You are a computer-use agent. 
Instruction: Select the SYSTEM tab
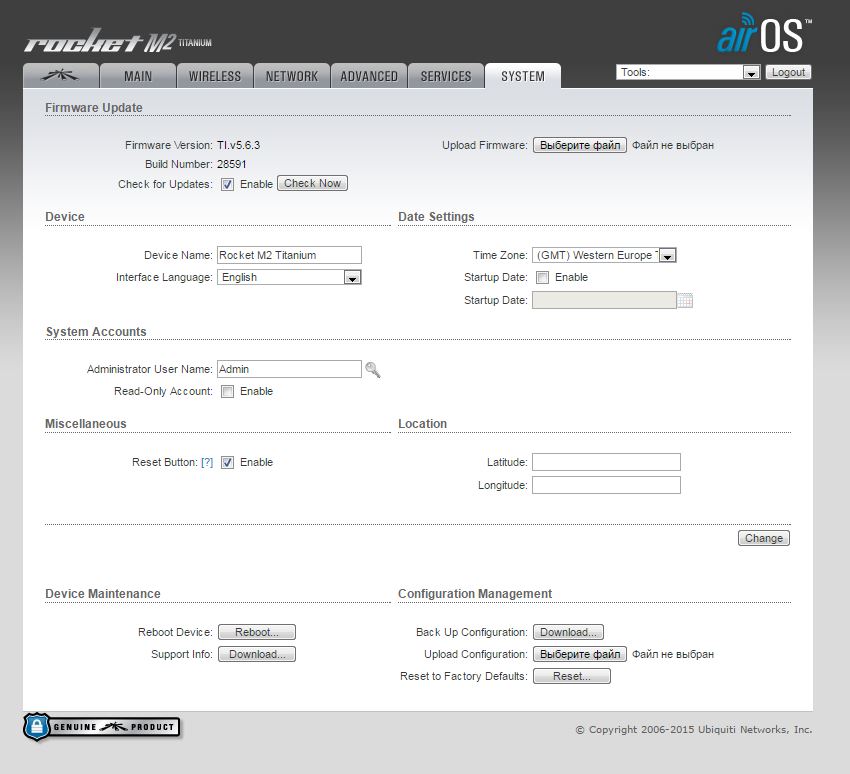523,76
